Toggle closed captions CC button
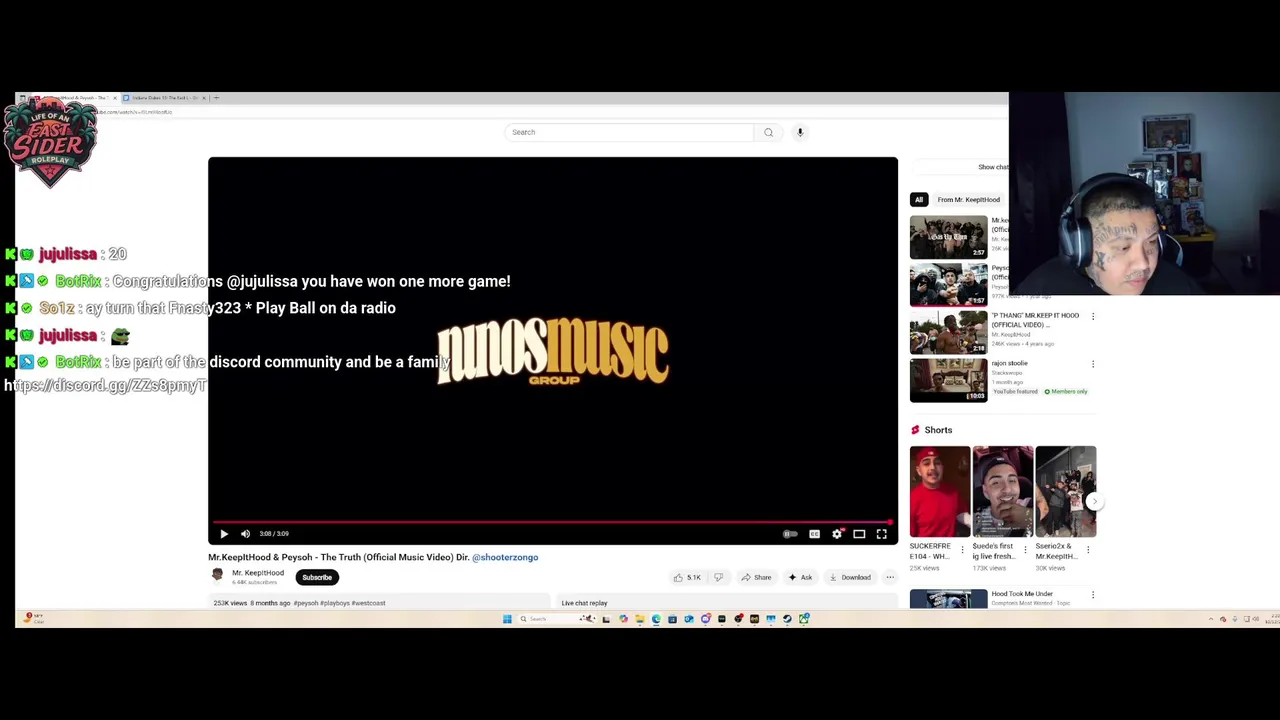 814,534
